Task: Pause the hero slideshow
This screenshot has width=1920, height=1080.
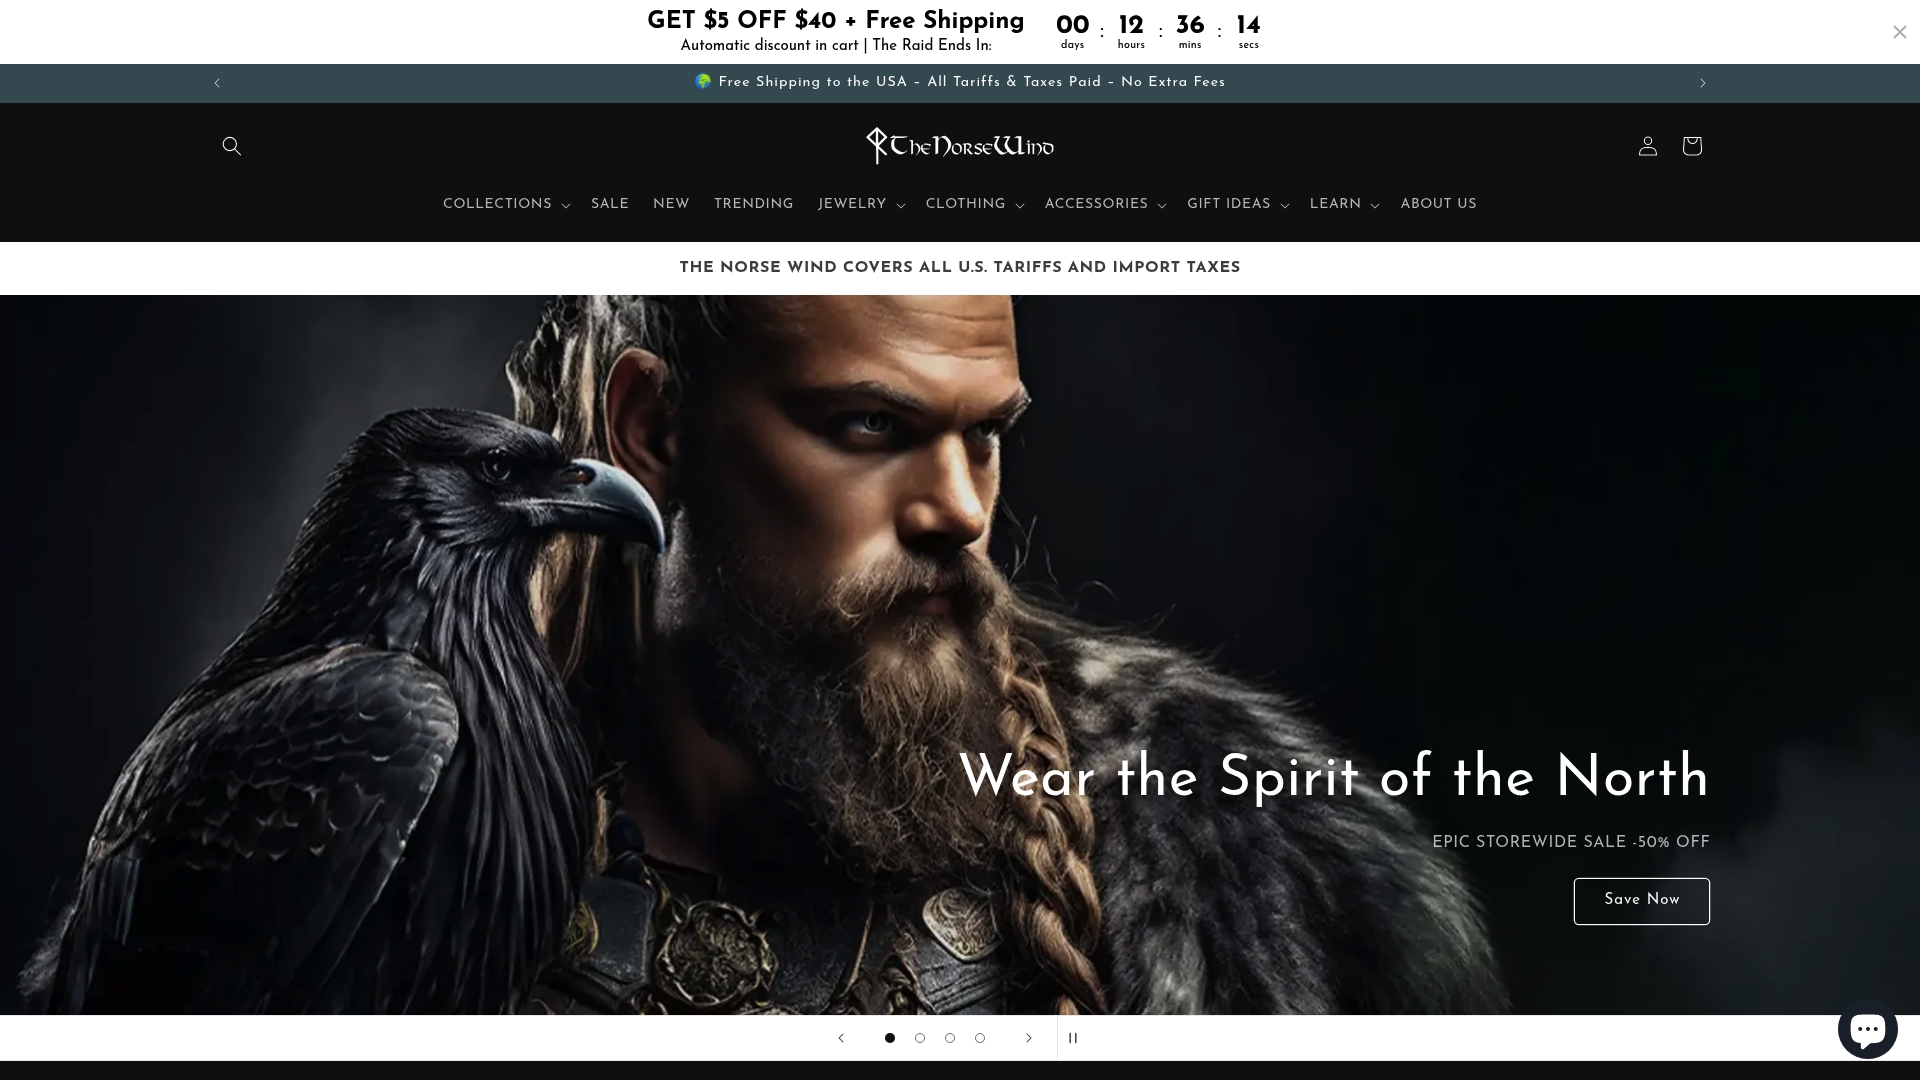Action: 1073,1038
